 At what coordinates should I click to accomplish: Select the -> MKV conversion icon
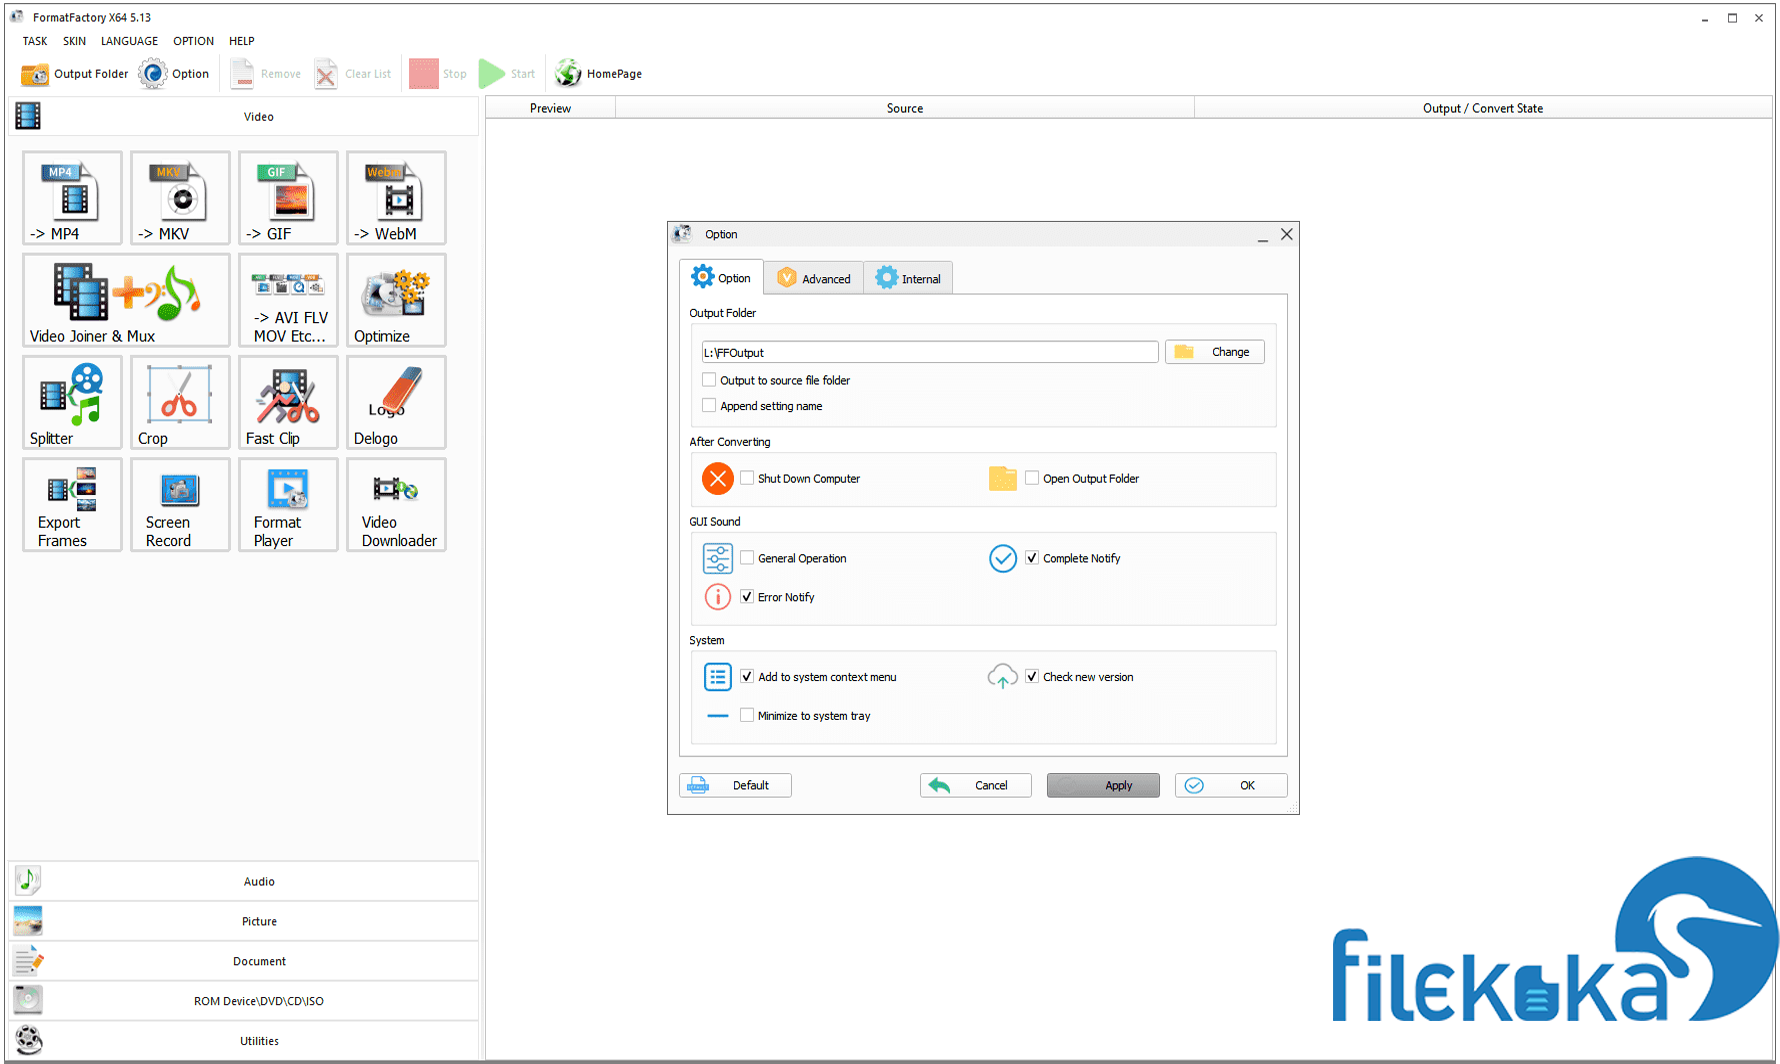click(180, 198)
